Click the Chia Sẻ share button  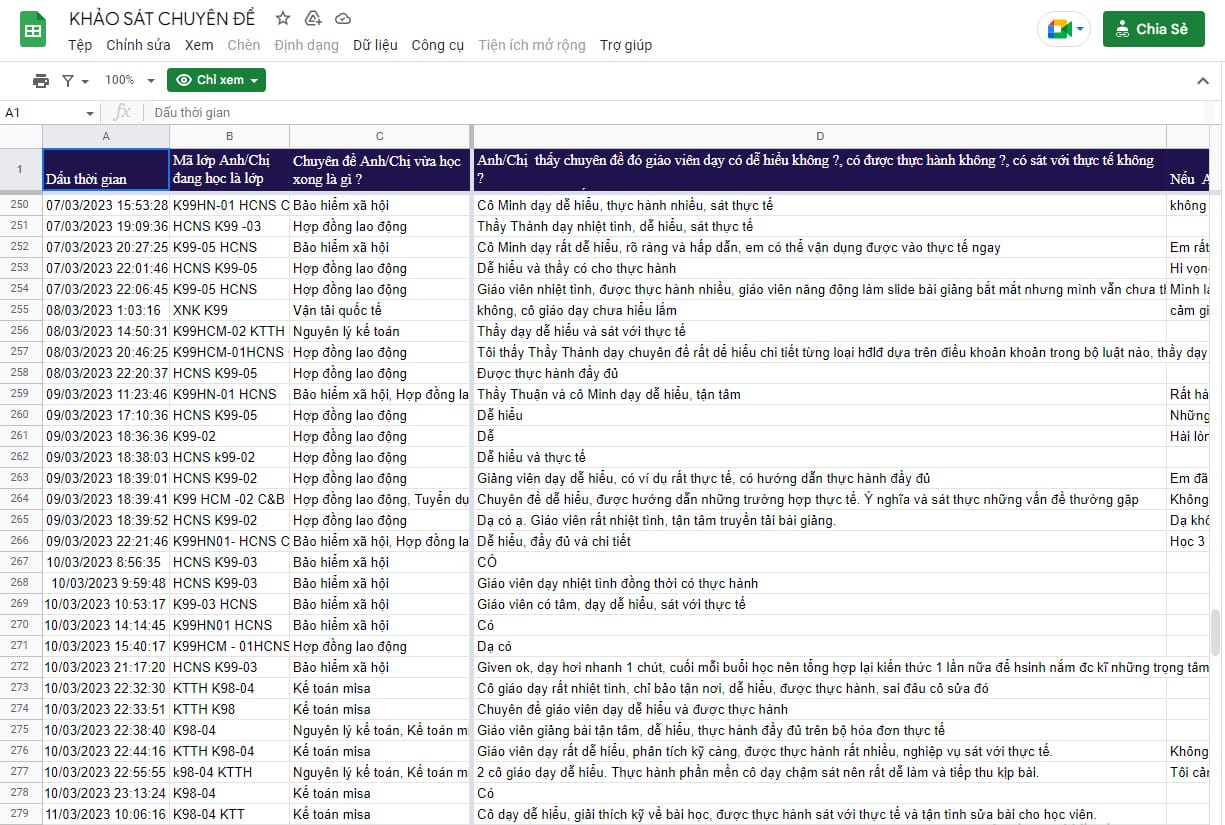point(1153,29)
